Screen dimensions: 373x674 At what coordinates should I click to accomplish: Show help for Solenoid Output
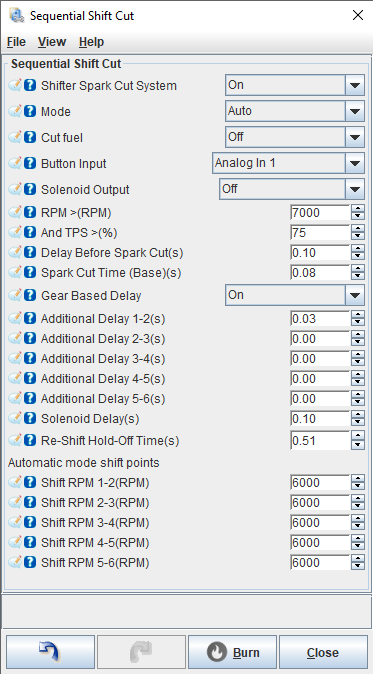(x=30, y=190)
